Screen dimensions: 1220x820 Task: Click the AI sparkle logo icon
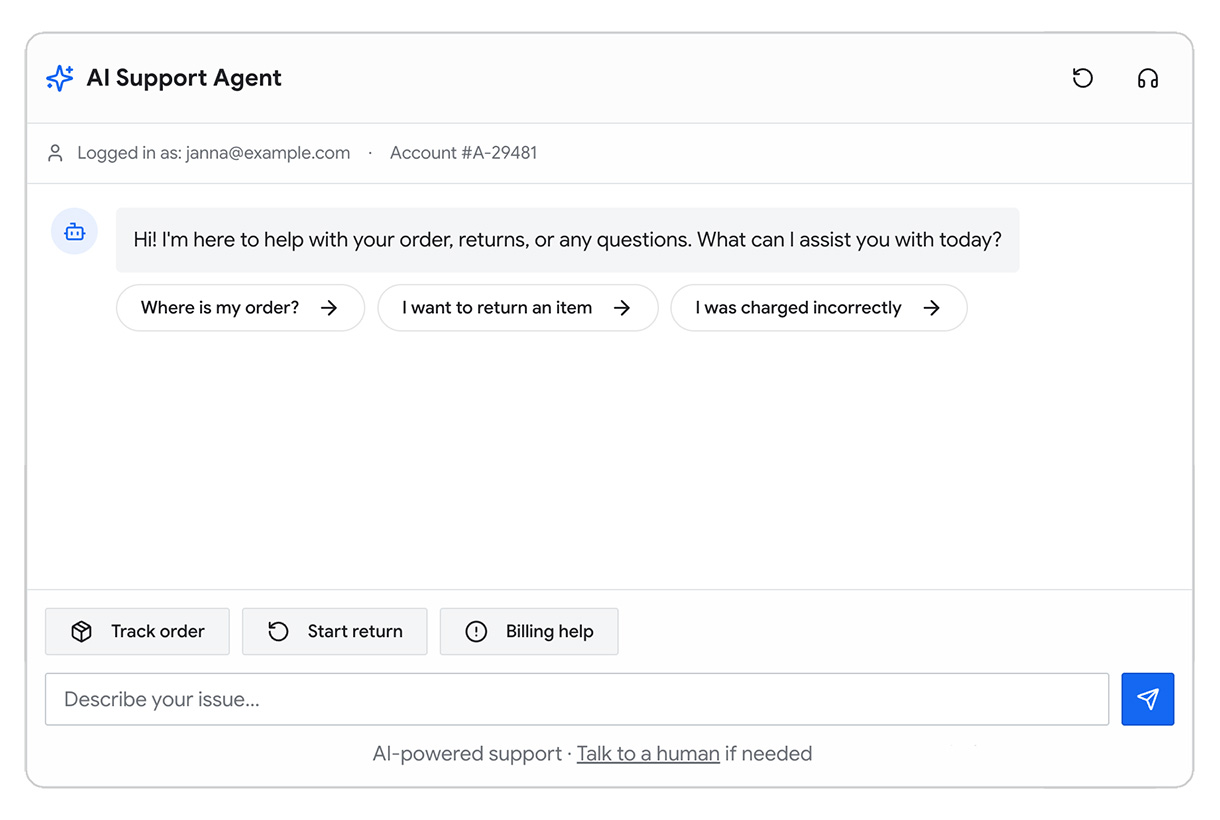[x=60, y=78]
